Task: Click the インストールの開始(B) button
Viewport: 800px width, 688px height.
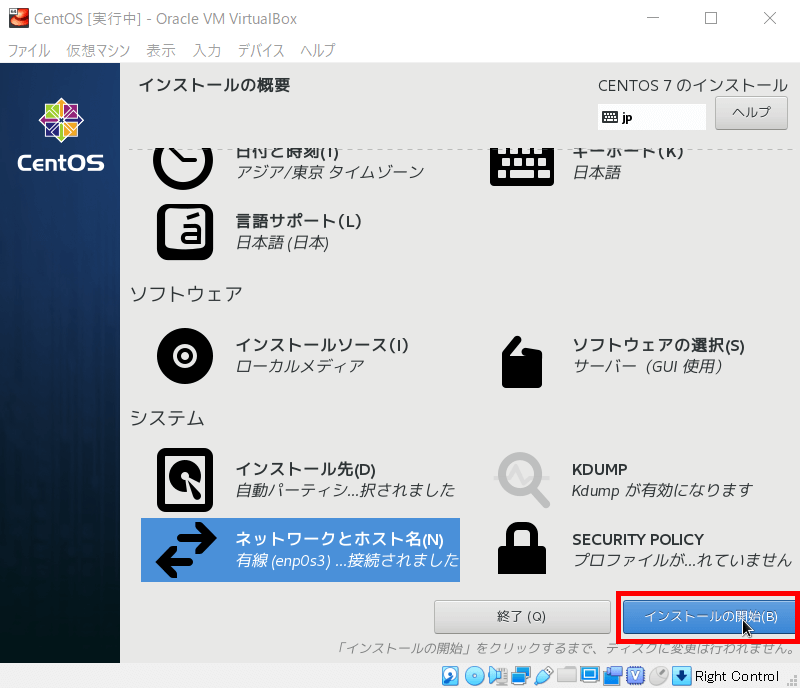Action: 709,617
